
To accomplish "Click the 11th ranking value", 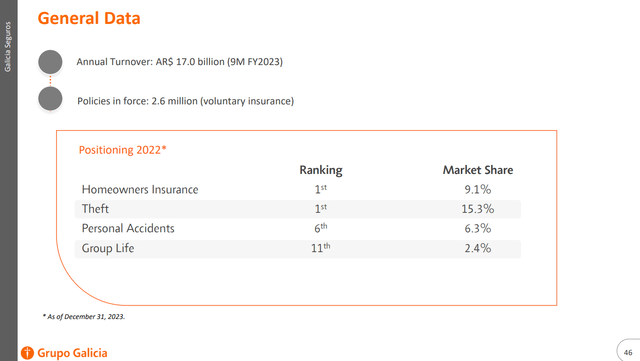I will pyautogui.click(x=320, y=248).
